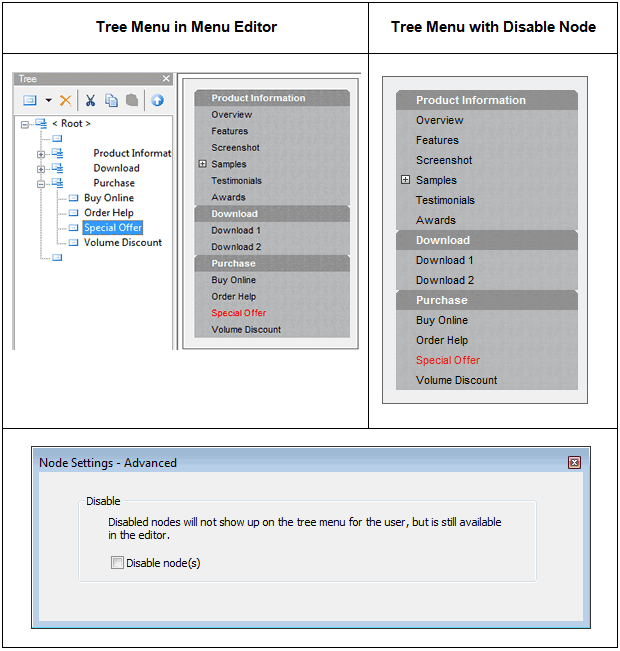Click Download 2 in editor preview menu
The image size is (620, 651).
coord(236,247)
